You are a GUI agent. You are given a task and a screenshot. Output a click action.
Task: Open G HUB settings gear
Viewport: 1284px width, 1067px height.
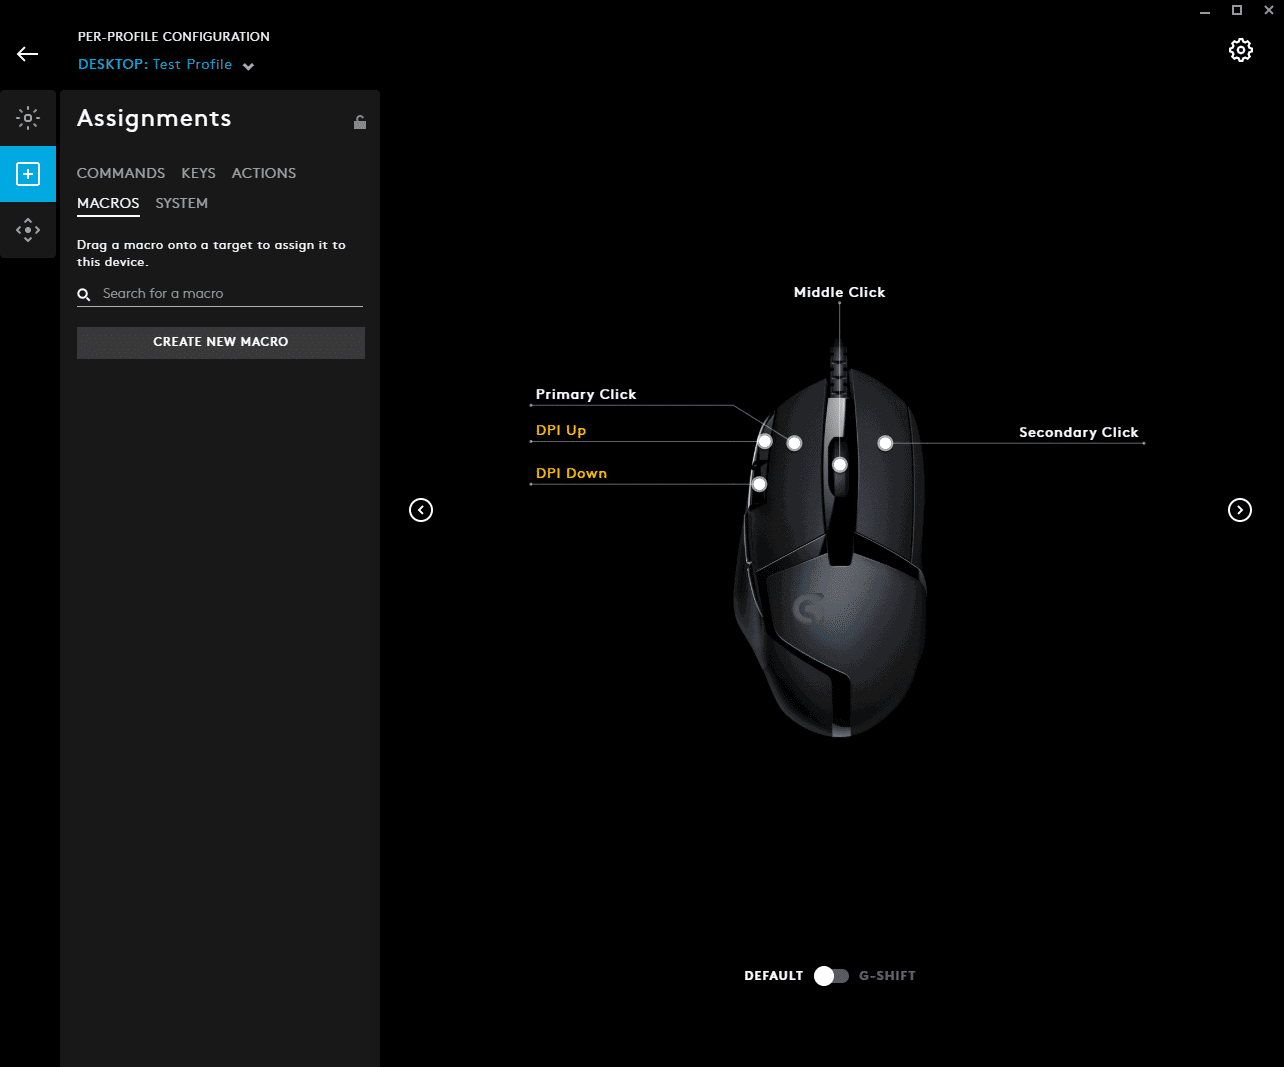pos(1241,49)
